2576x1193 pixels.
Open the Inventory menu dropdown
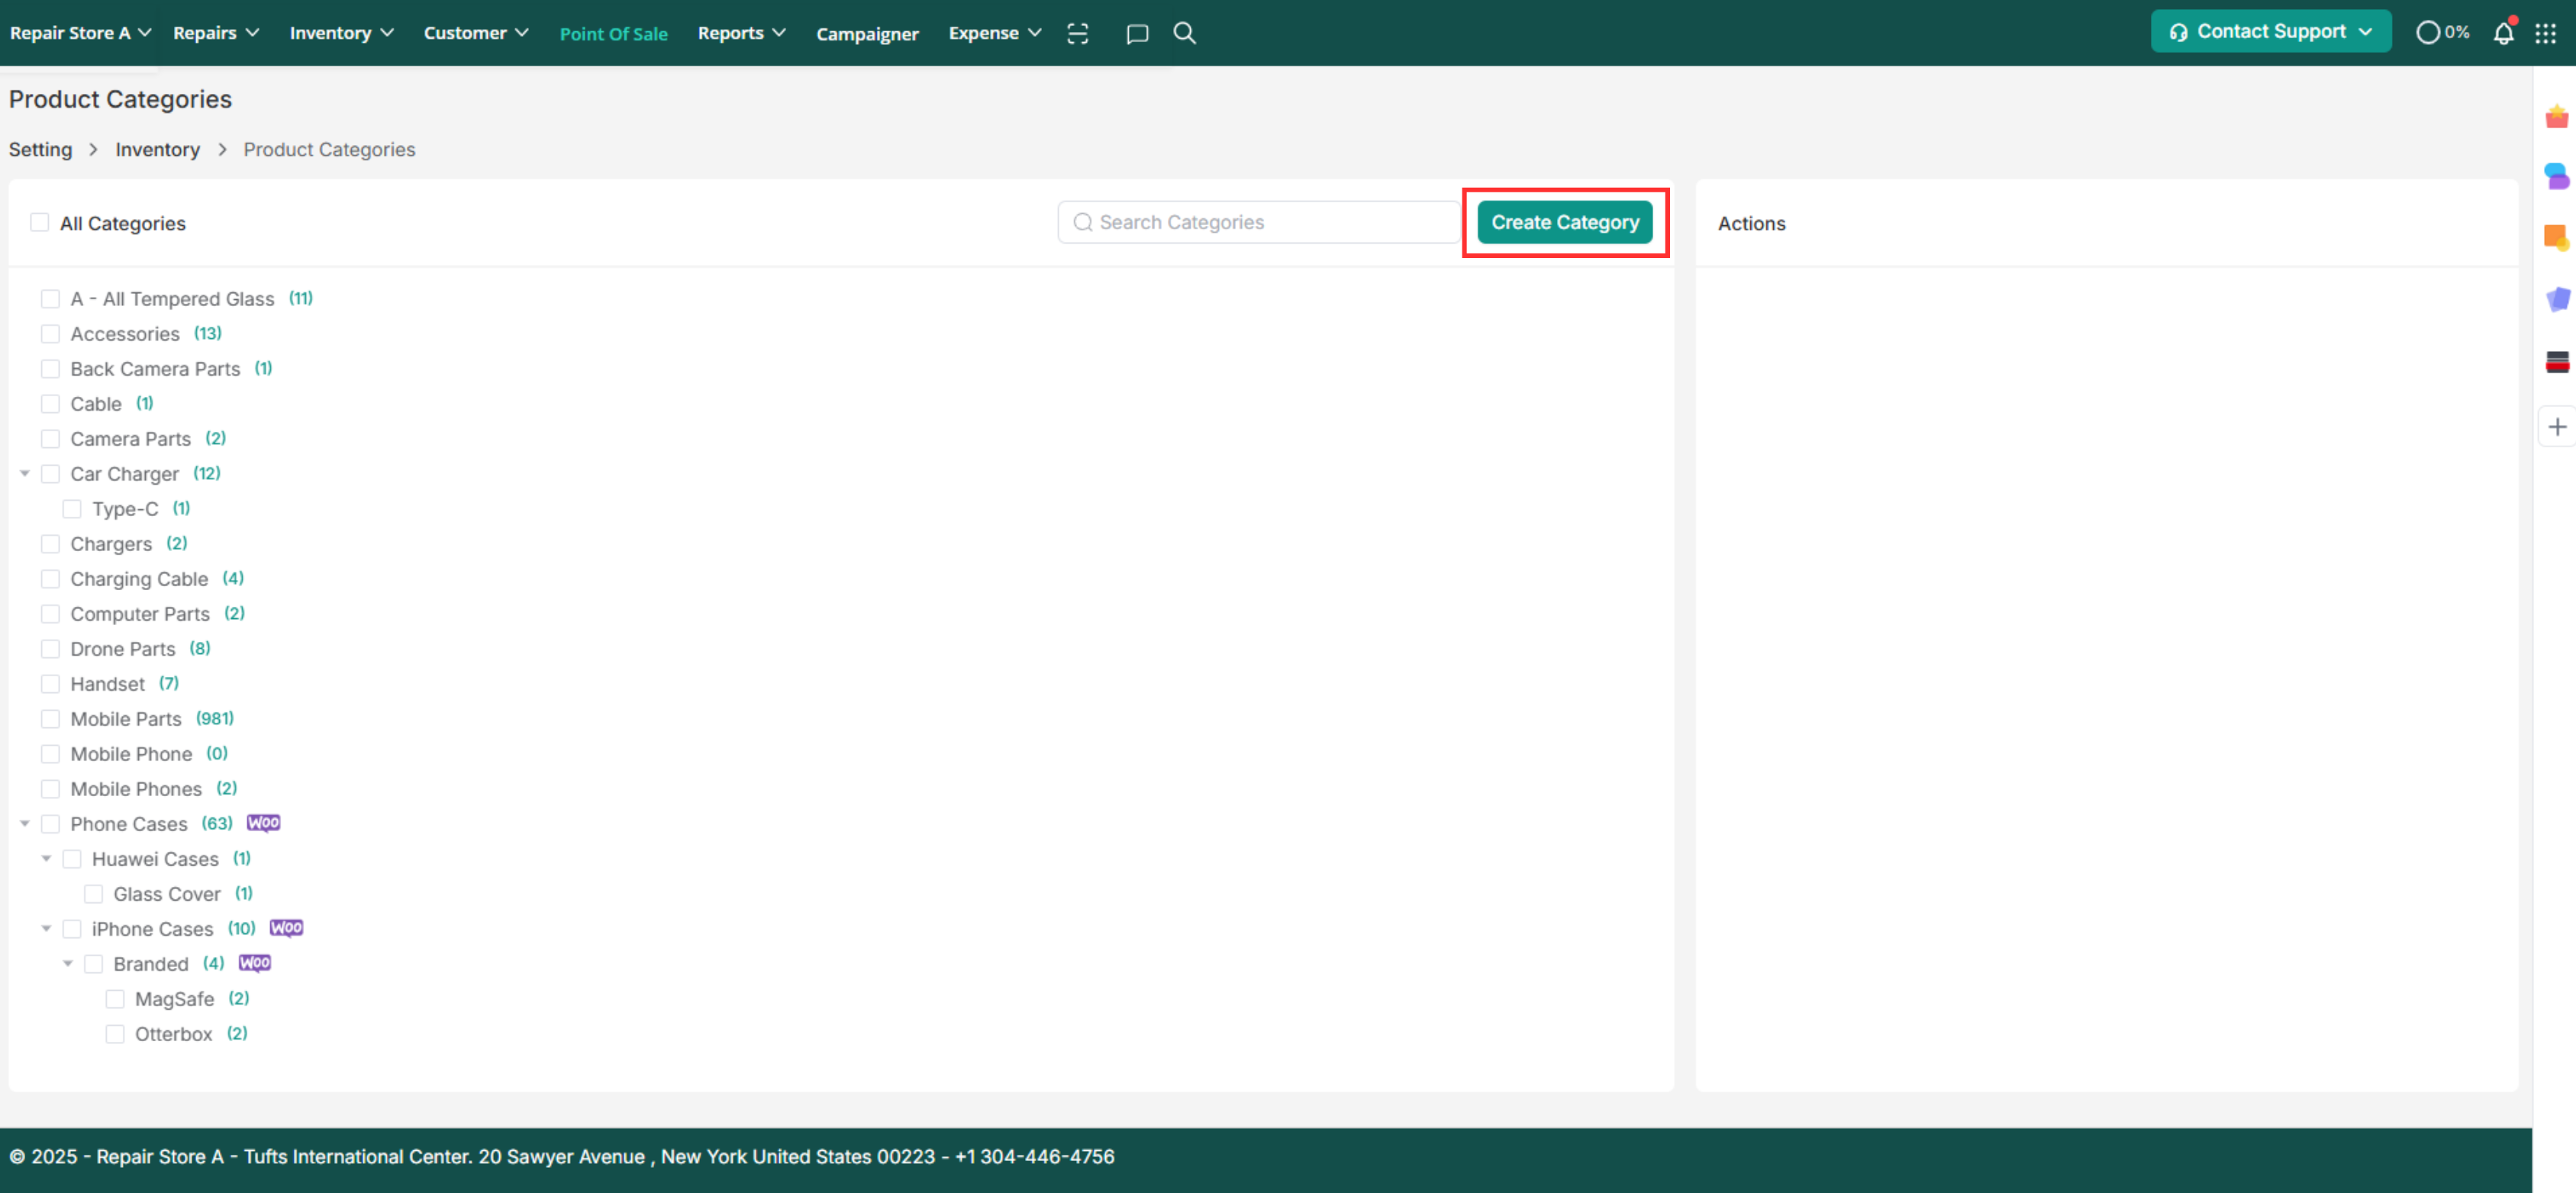[341, 33]
